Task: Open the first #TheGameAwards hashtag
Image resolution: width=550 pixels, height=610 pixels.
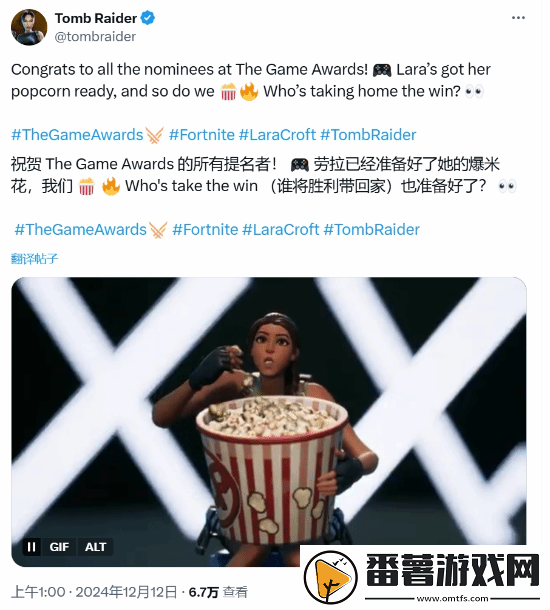Action: pyautogui.click(x=77, y=135)
